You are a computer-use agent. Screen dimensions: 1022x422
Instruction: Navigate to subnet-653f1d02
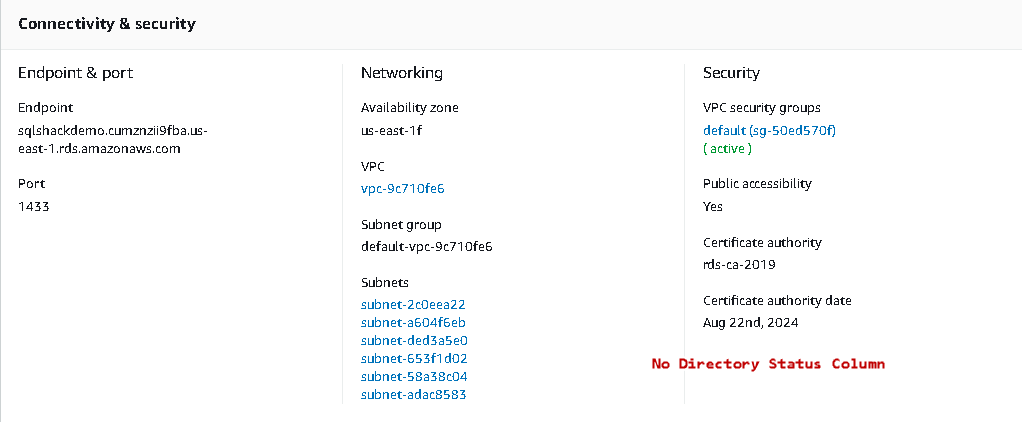[x=414, y=358]
